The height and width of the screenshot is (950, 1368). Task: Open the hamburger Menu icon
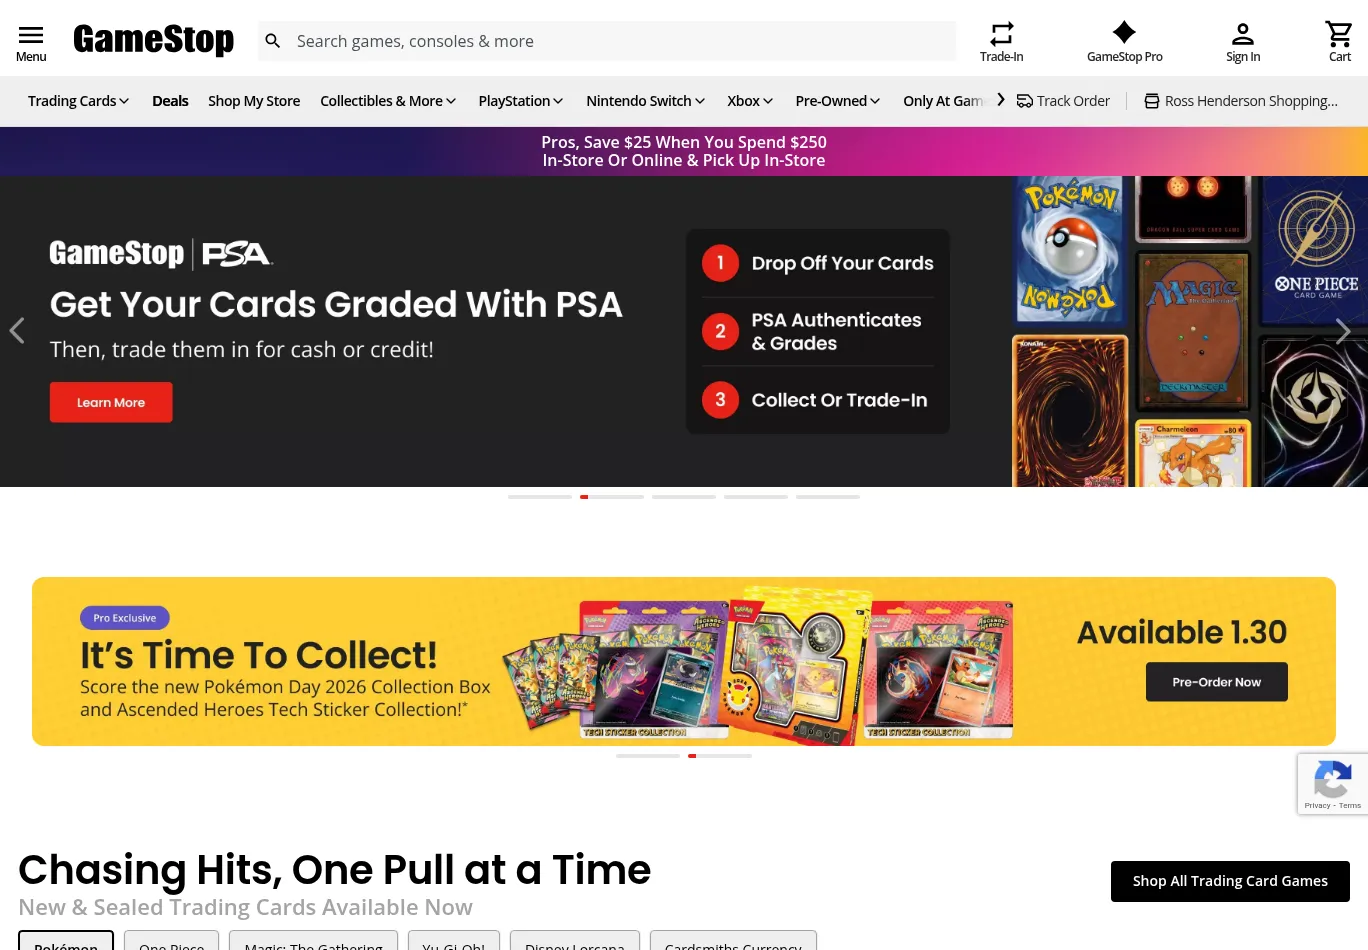[31, 35]
